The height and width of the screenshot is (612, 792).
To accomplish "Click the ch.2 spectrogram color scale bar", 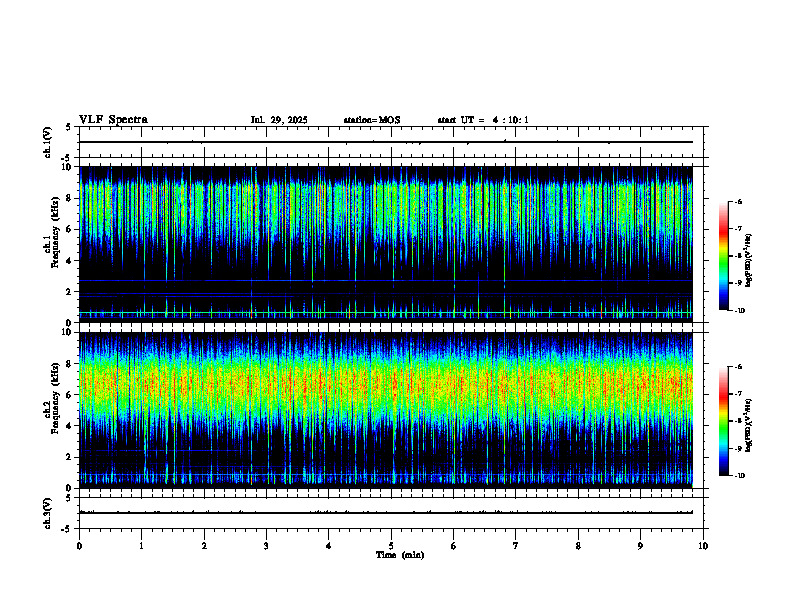I will point(724,421).
